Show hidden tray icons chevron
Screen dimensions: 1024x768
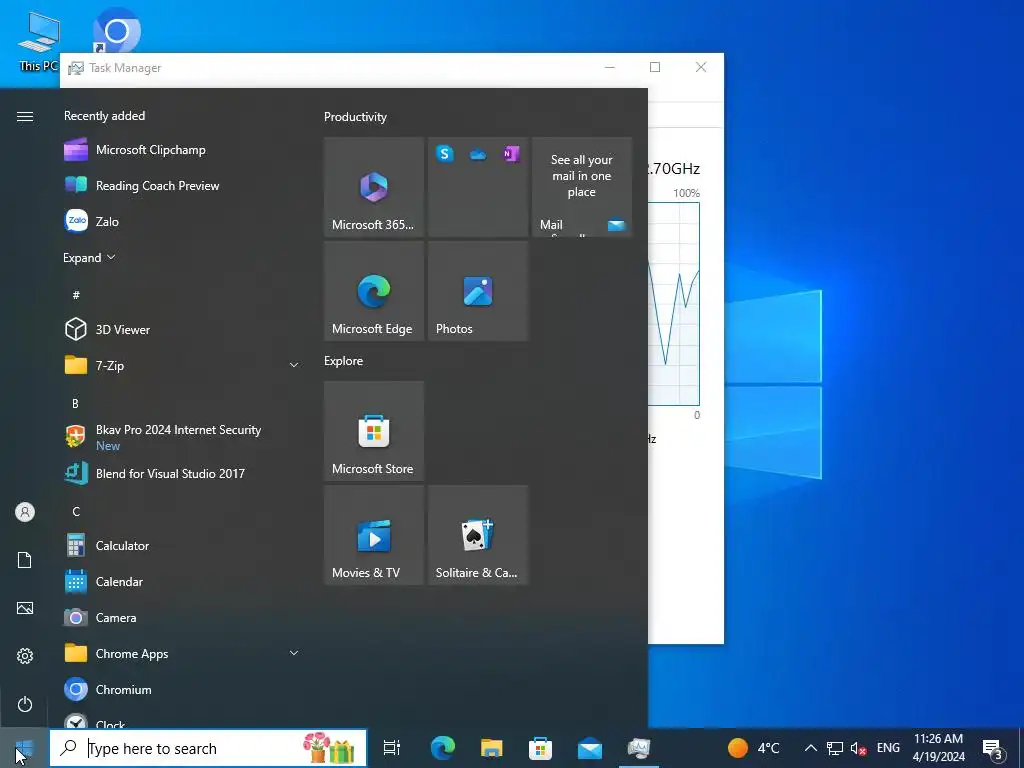pyautogui.click(x=810, y=748)
